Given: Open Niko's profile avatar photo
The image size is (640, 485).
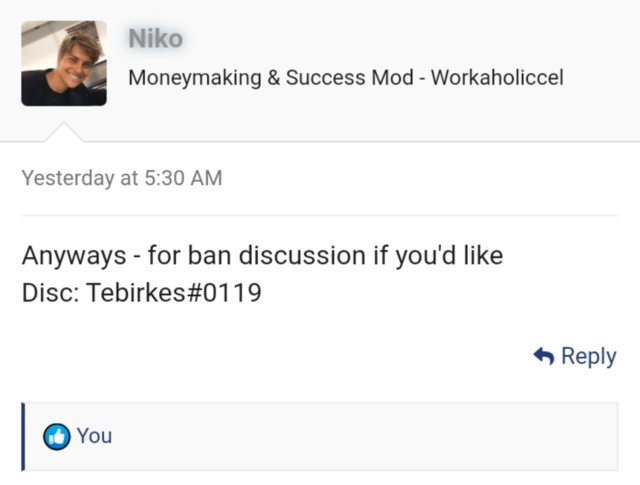Looking at the screenshot, I should coord(64,63).
